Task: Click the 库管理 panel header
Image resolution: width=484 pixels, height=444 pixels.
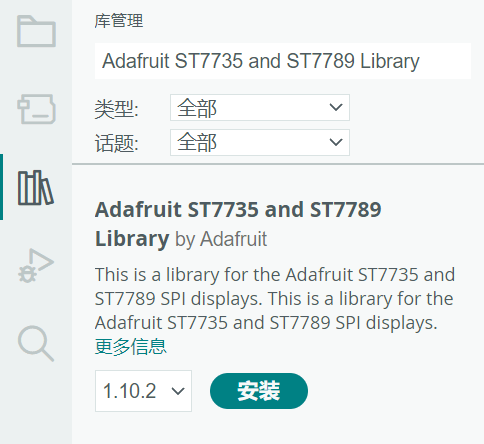Action: pyautogui.click(x=119, y=21)
